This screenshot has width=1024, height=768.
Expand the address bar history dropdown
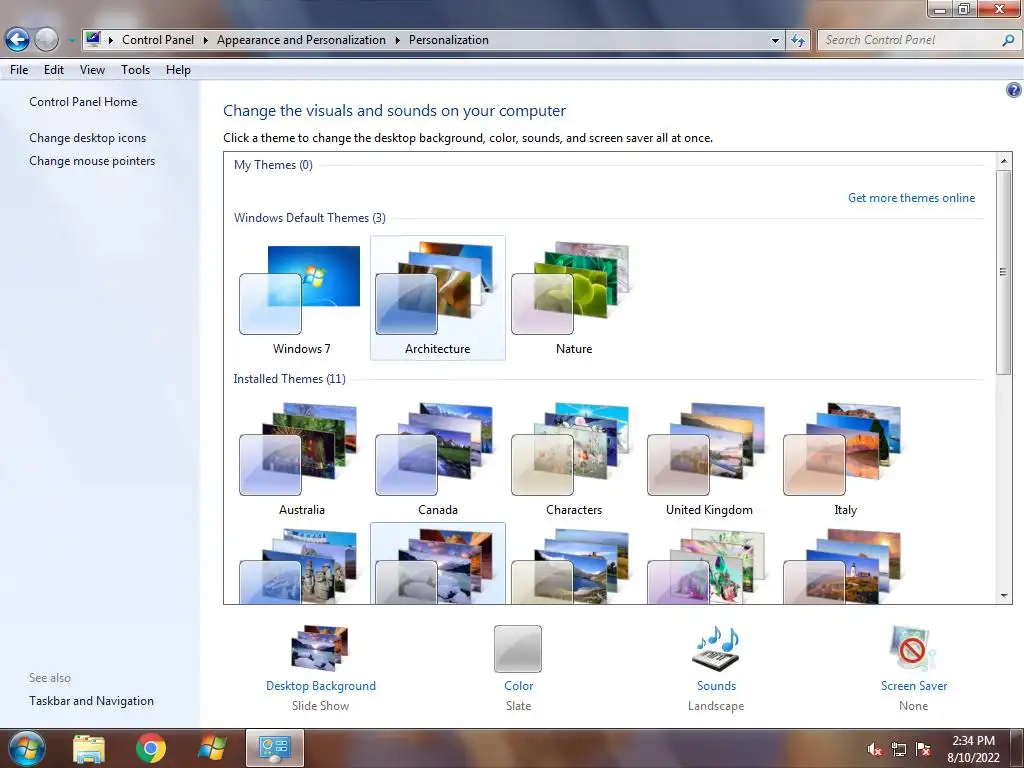pos(775,40)
